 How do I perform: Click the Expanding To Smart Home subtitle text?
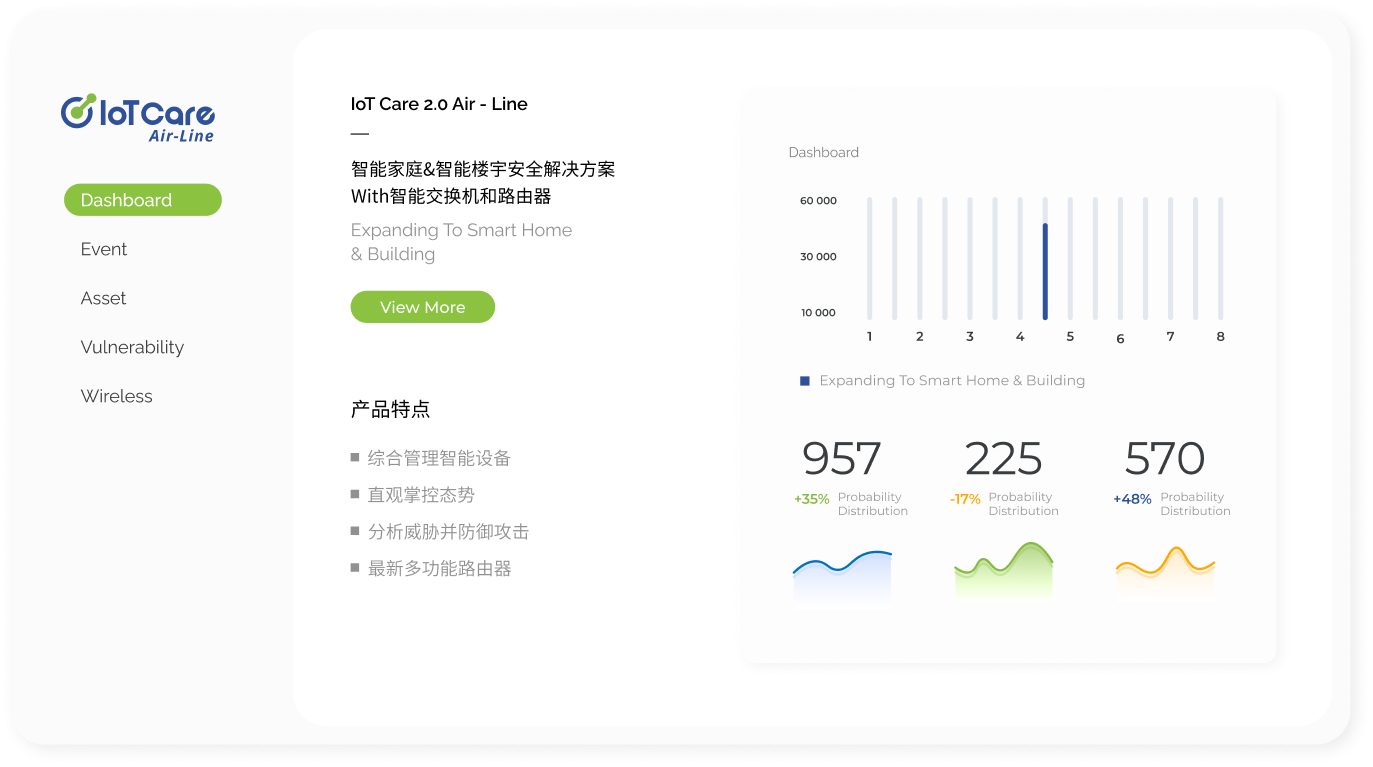[x=461, y=242]
